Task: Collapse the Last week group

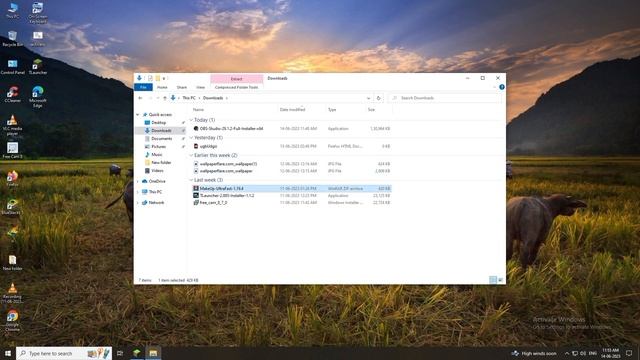Action: [191, 180]
